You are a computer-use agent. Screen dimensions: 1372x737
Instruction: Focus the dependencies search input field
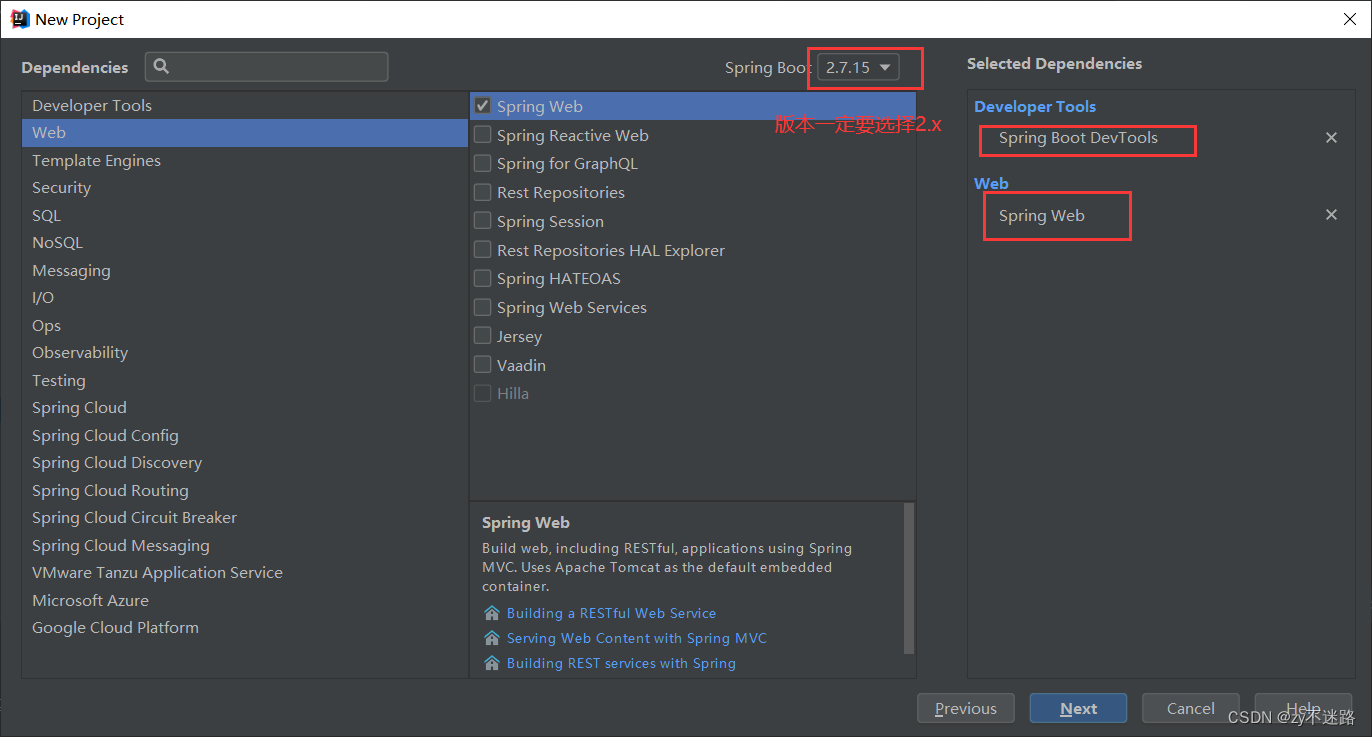(267, 67)
